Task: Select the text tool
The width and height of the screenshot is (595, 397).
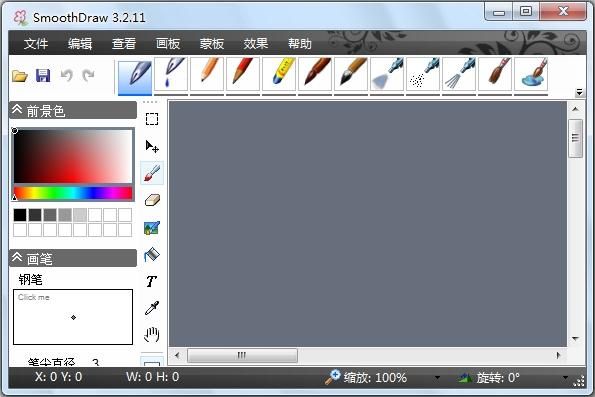Action: [x=151, y=281]
